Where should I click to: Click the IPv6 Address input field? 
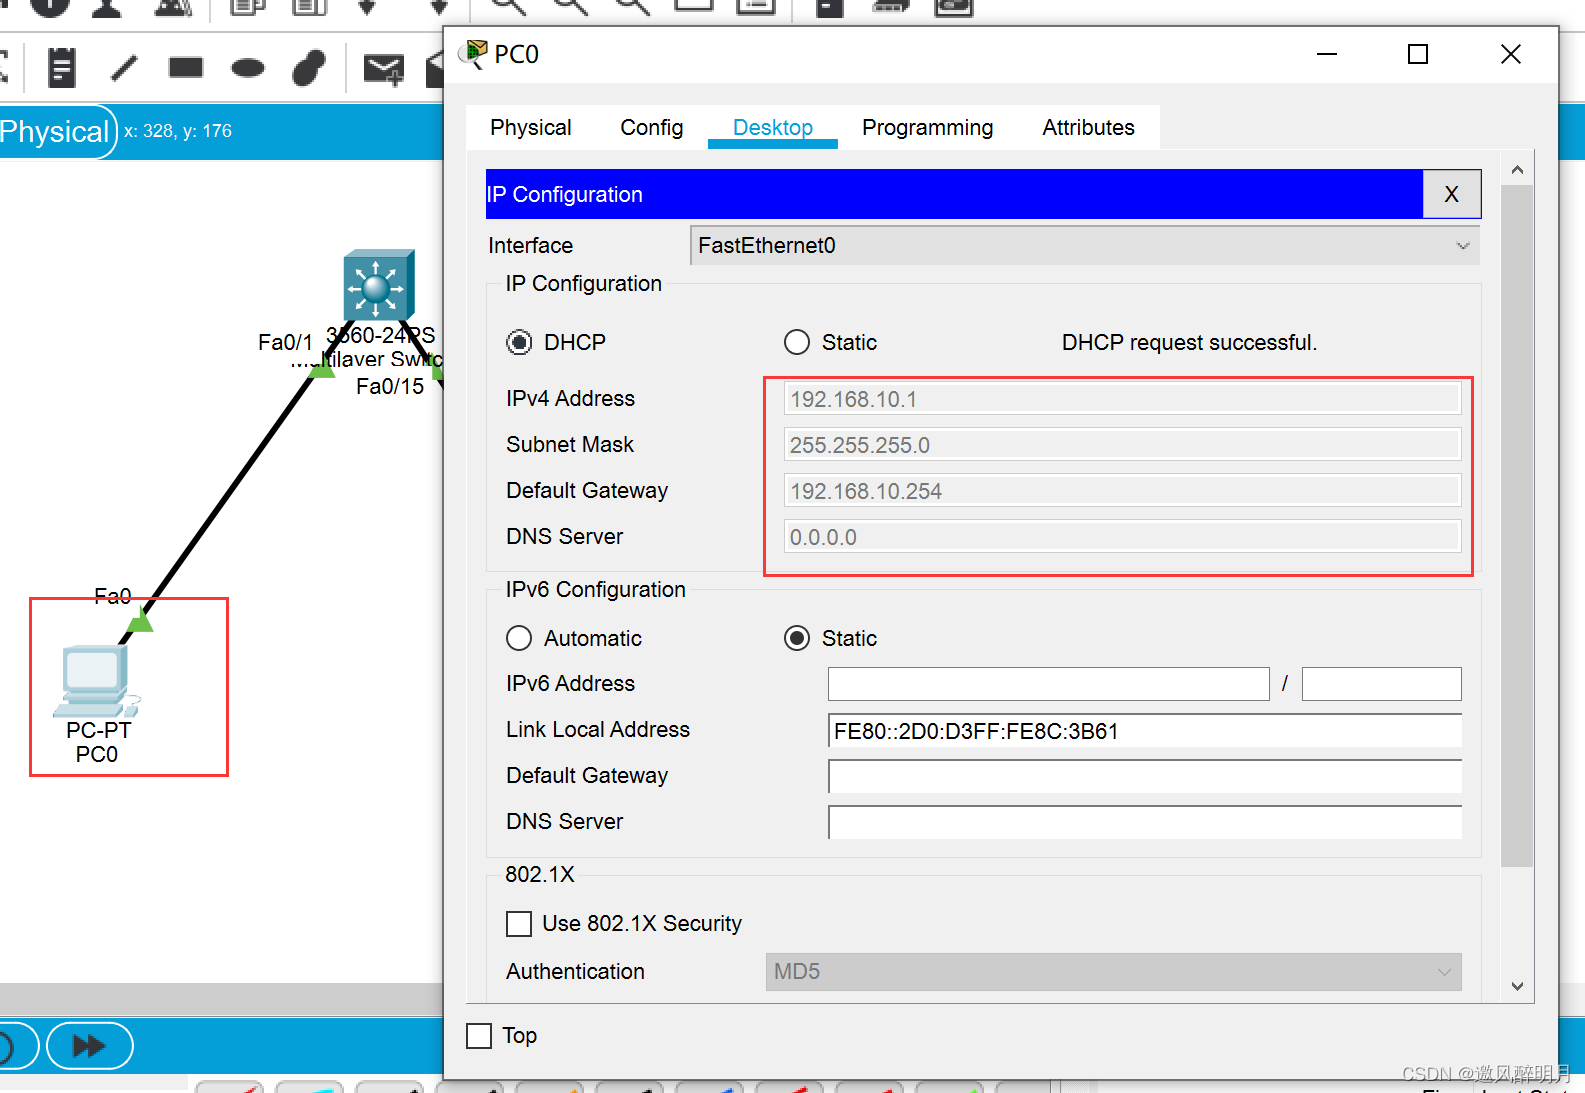(x=1048, y=684)
